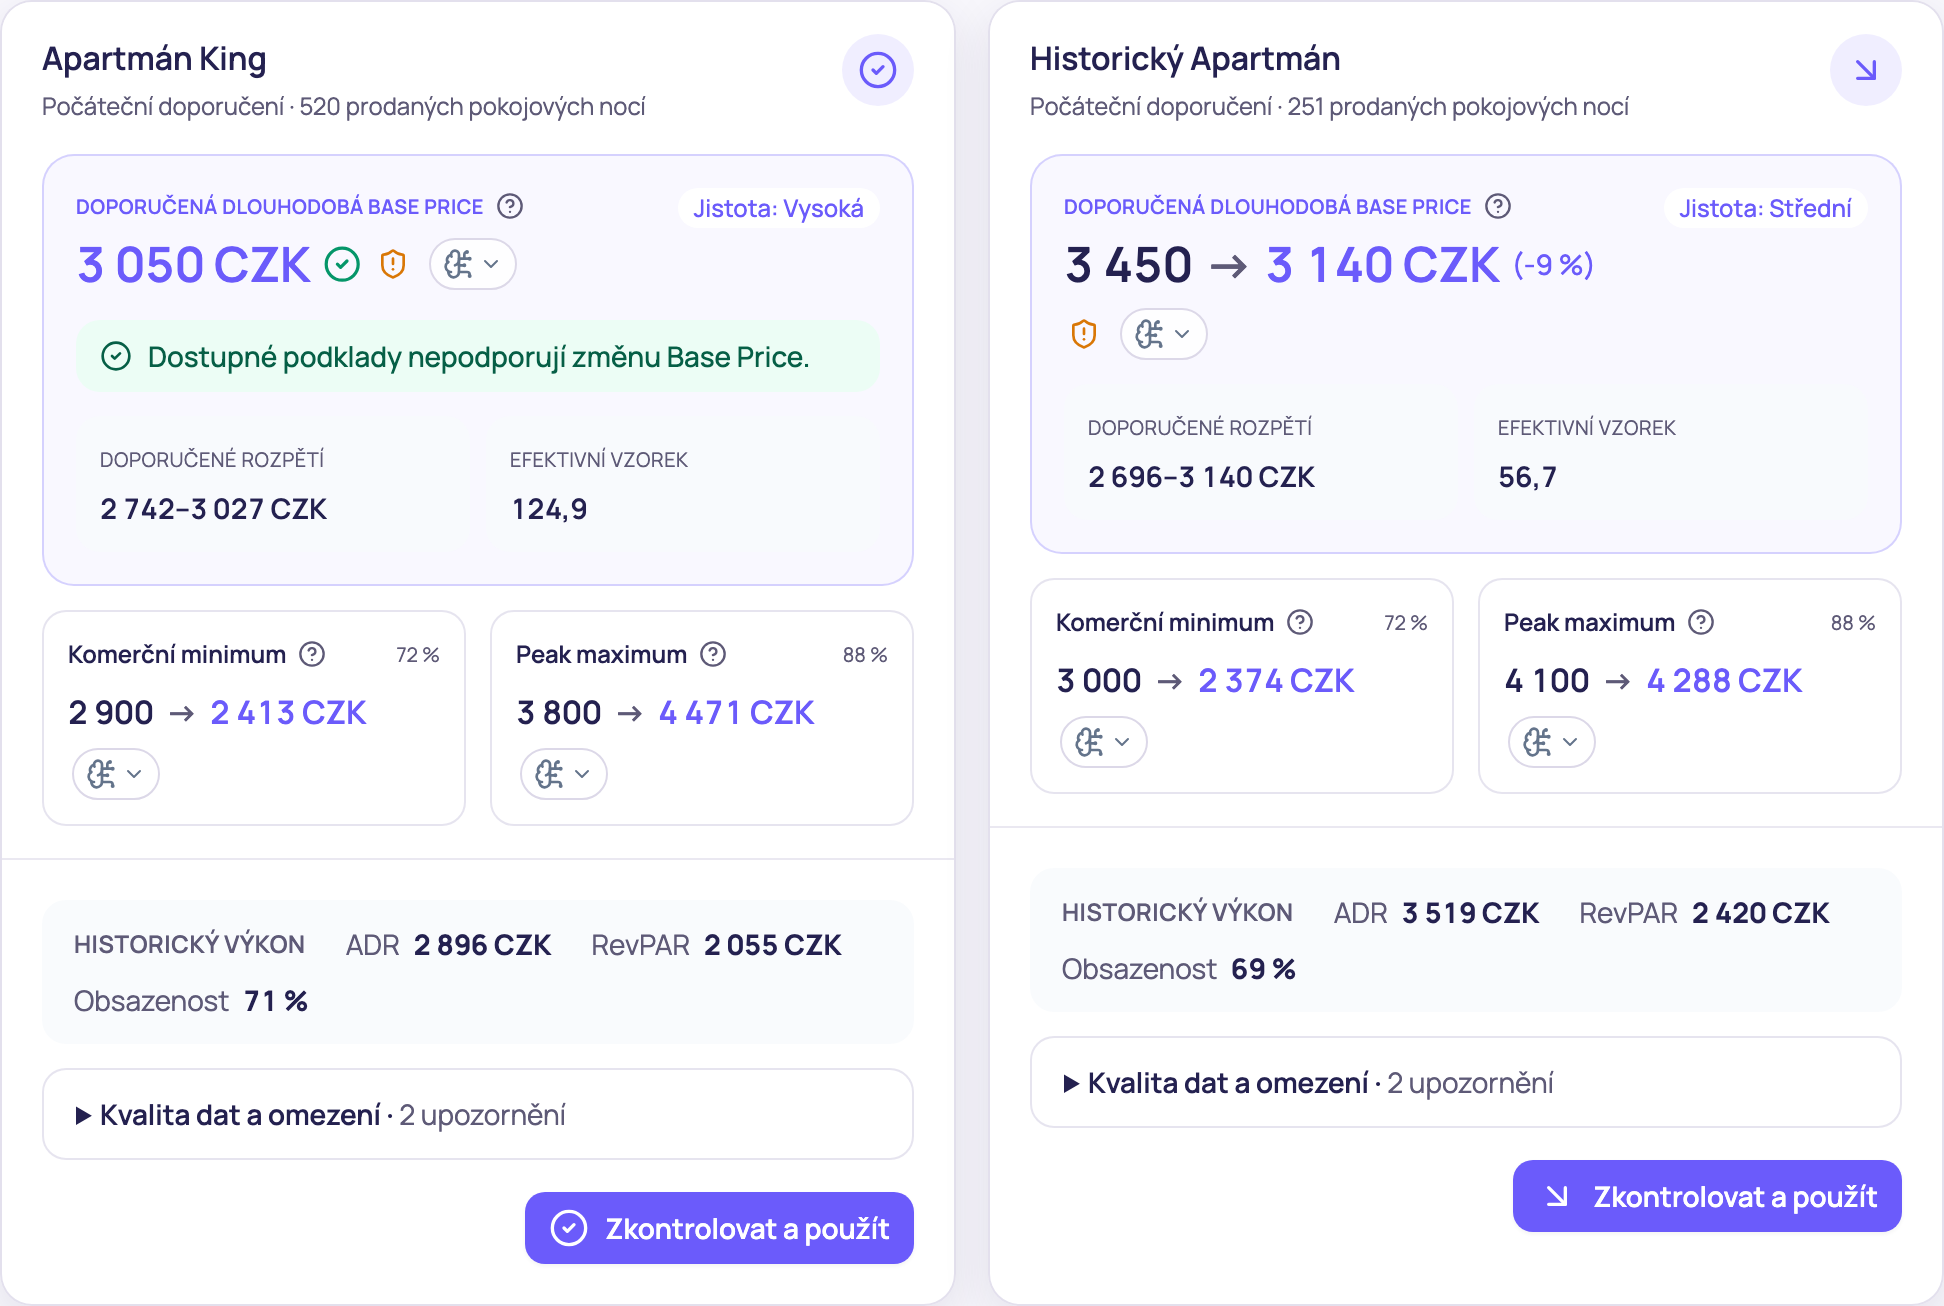Show help for Peak maximum in Historický Apartmán
This screenshot has width=1944, height=1306.
[x=1701, y=622]
